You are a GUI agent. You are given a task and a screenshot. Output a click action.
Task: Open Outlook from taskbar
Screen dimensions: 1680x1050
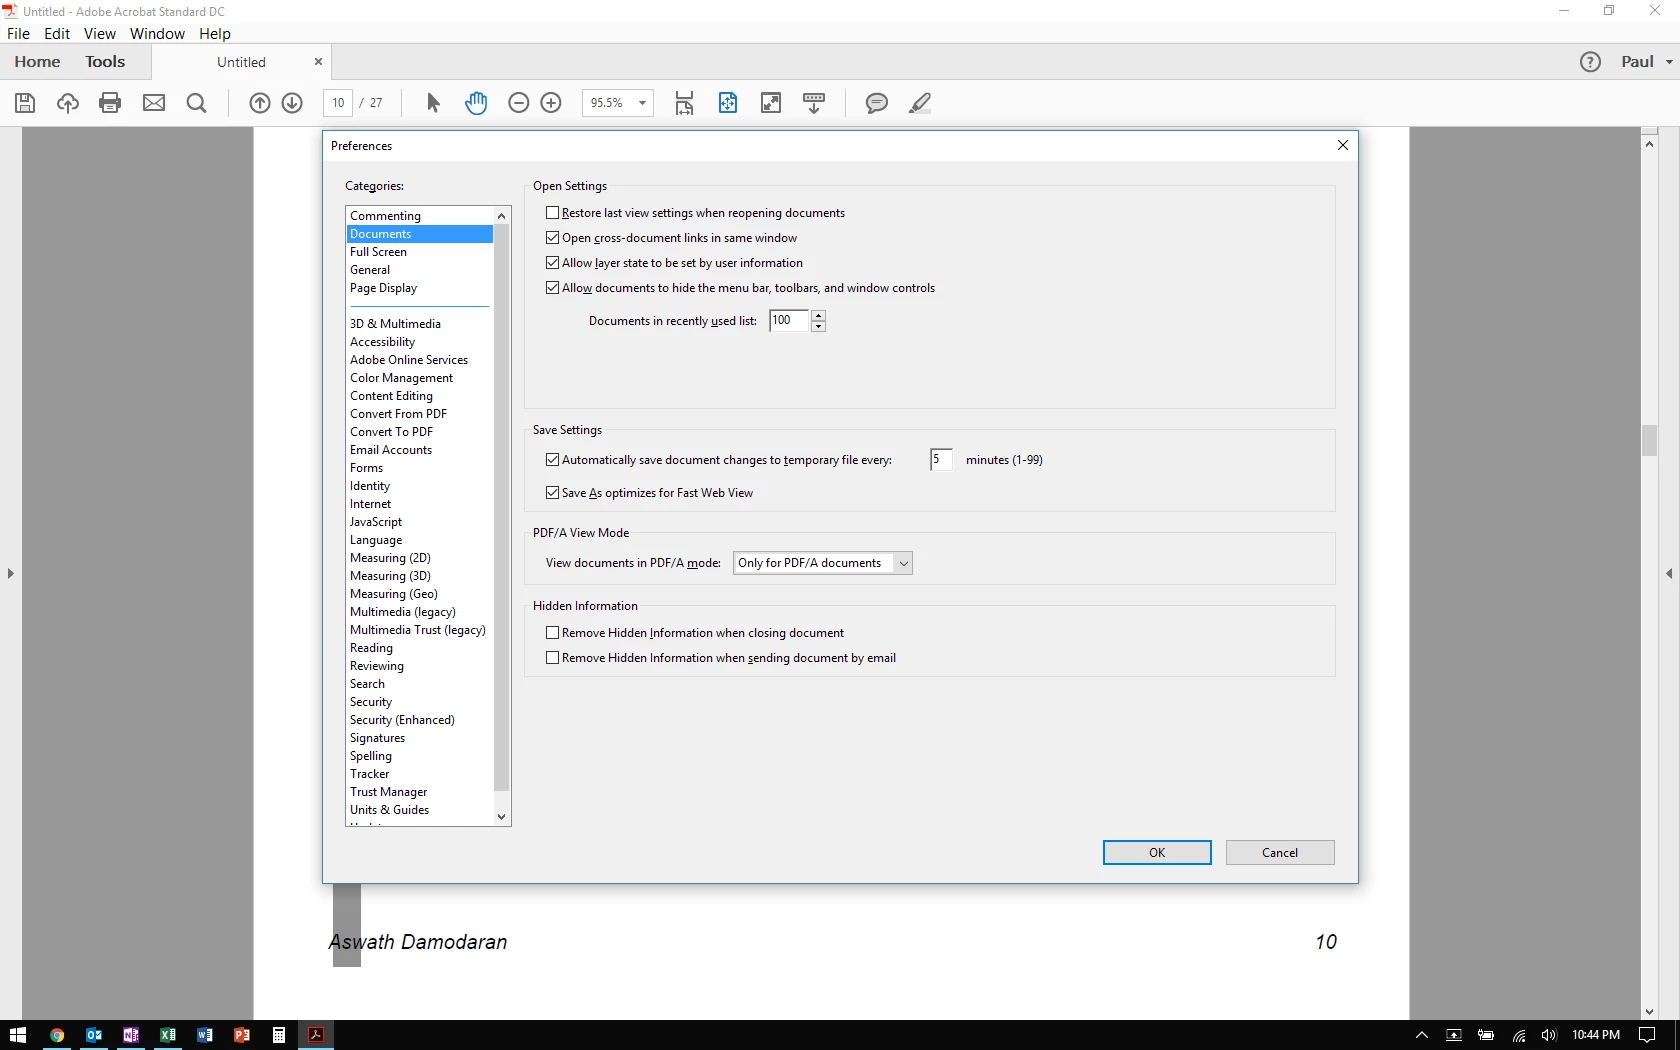(x=94, y=1035)
